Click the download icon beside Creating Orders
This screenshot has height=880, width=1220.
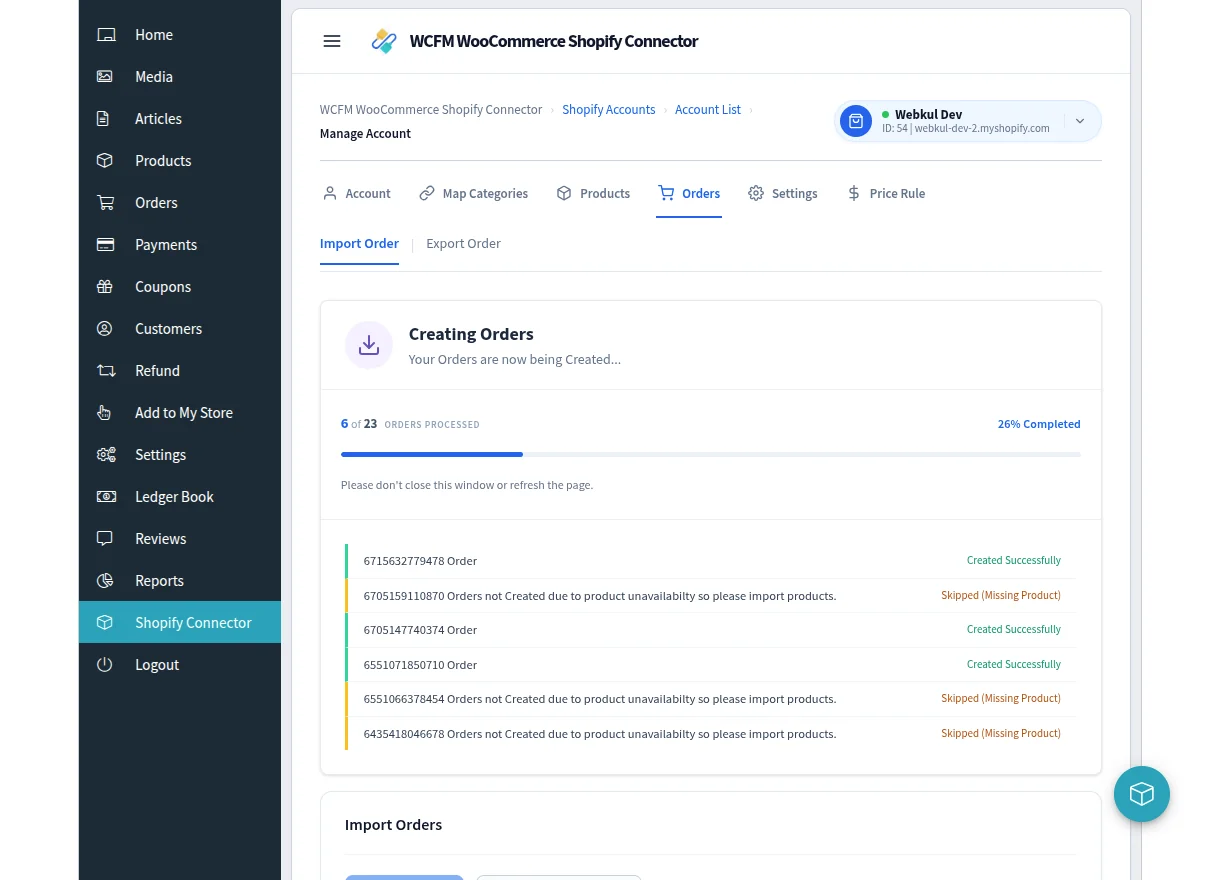click(x=369, y=345)
